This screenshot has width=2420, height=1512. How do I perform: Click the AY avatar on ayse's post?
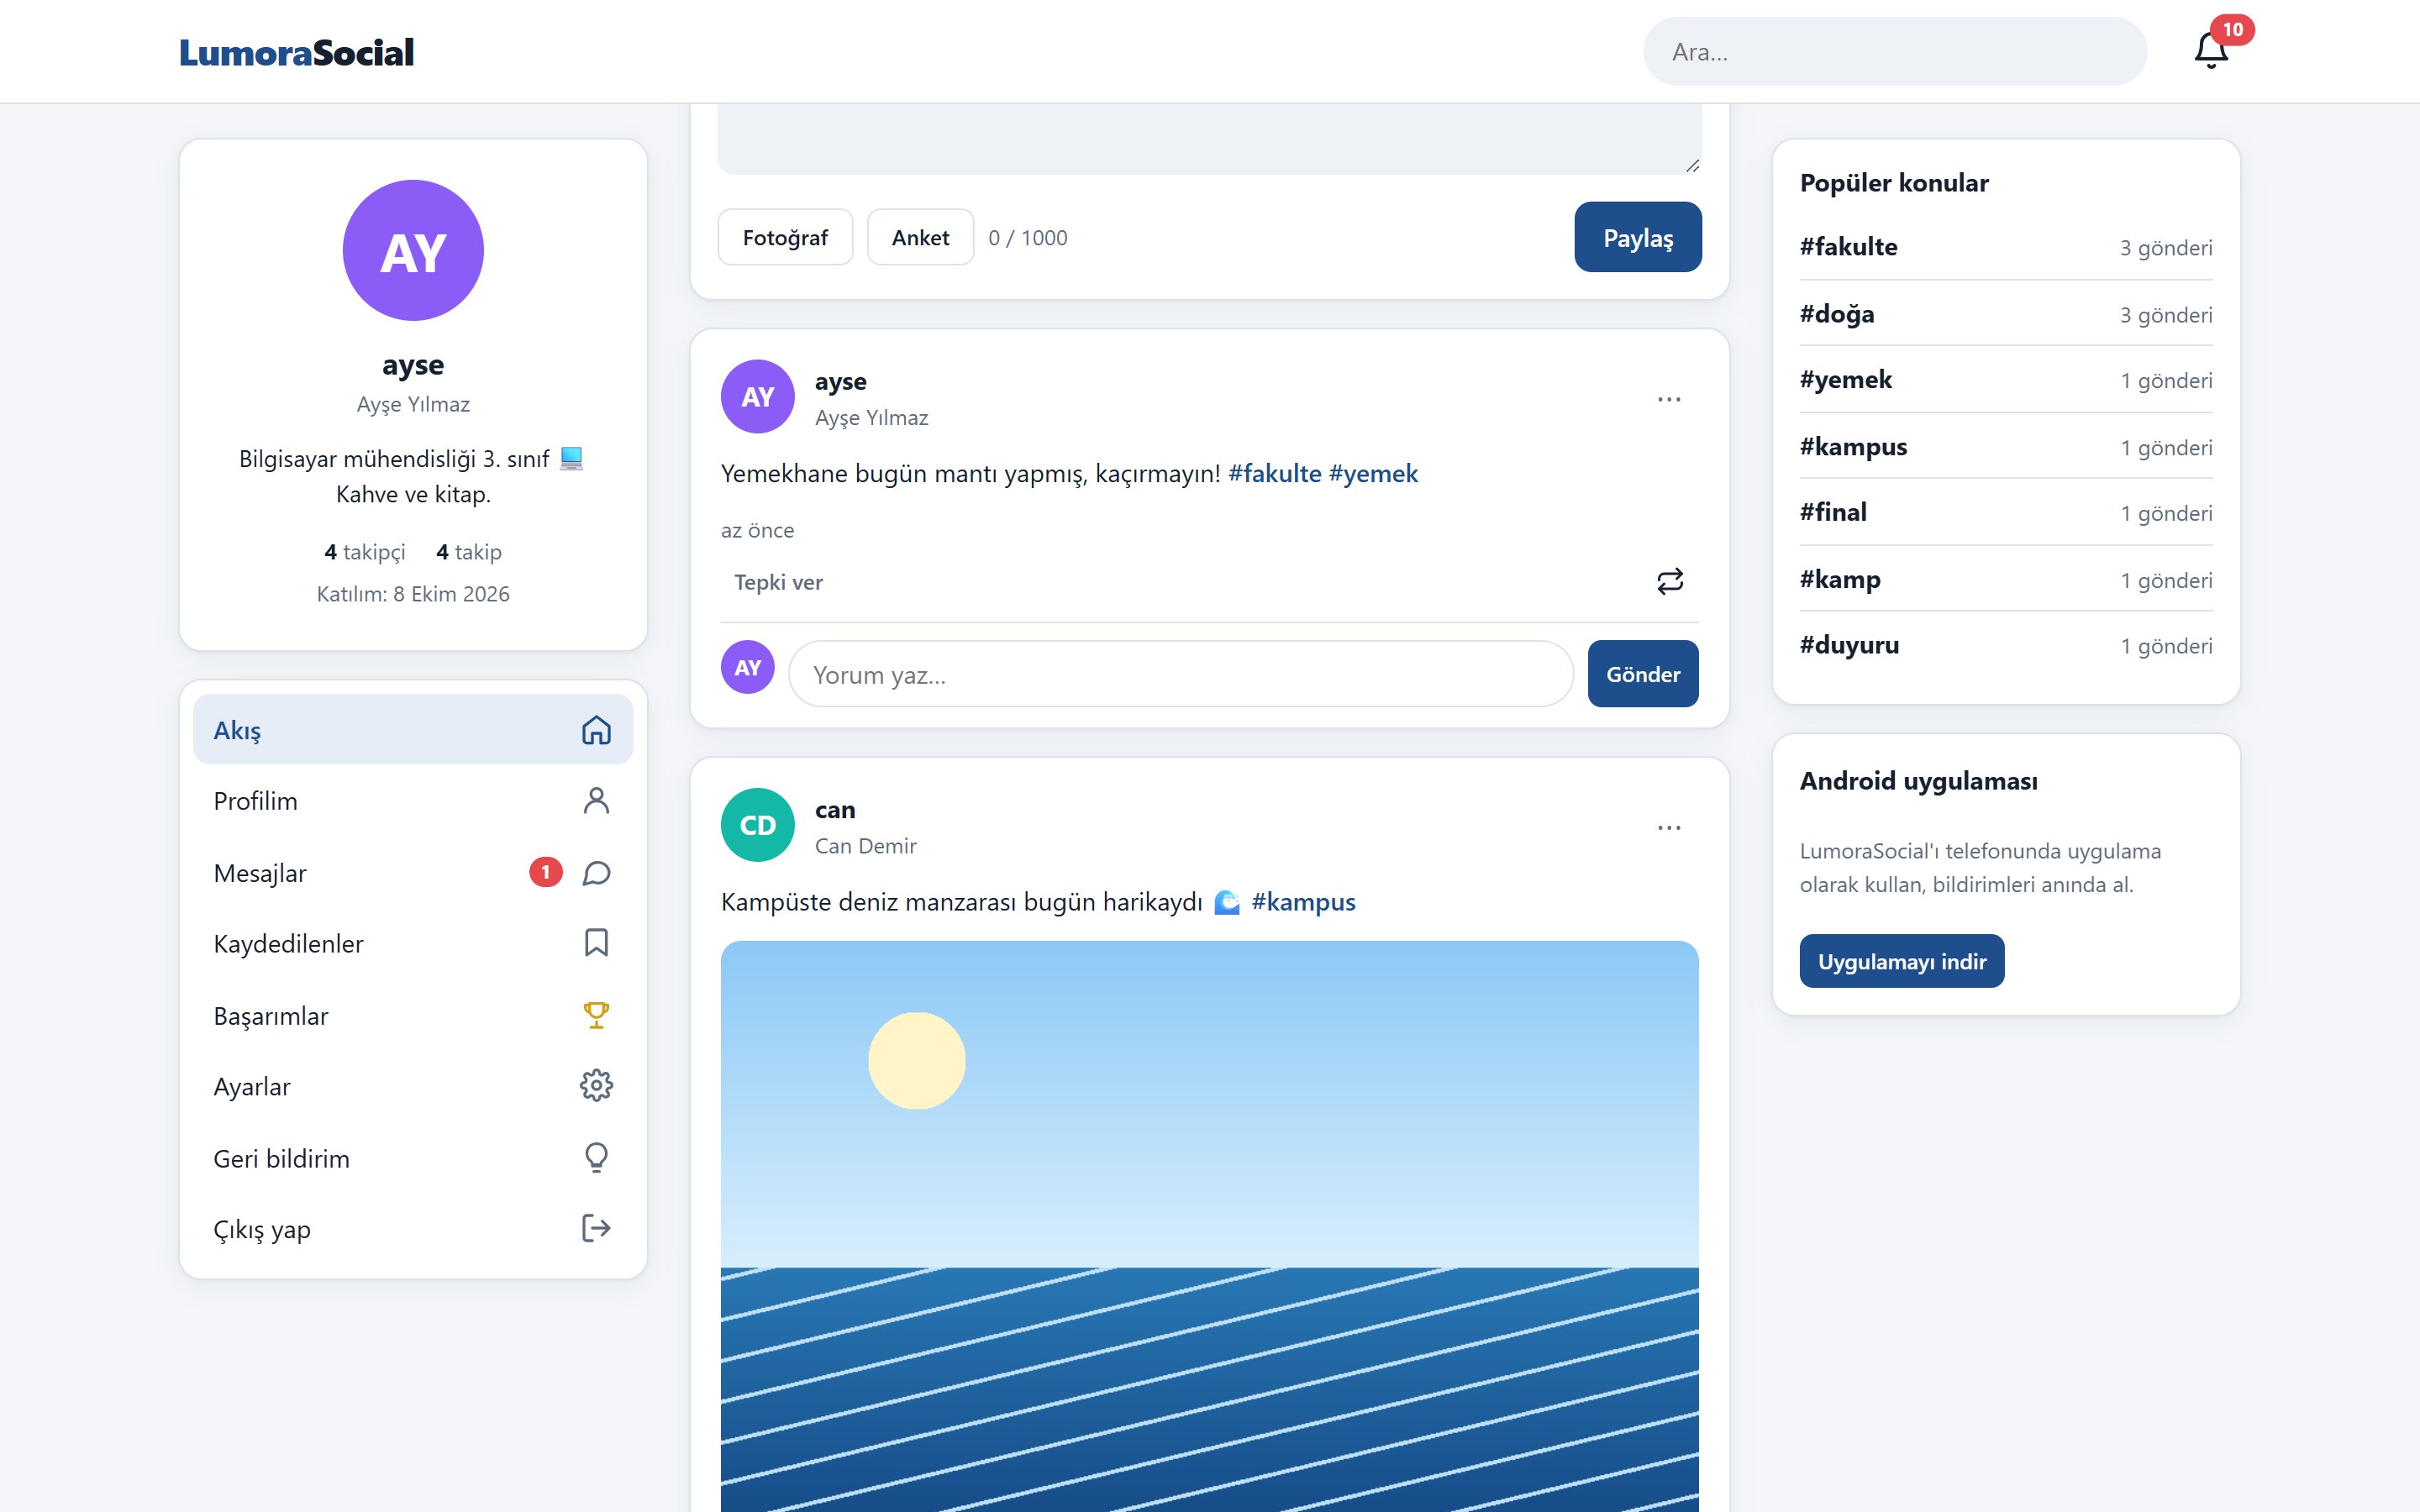coord(758,396)
